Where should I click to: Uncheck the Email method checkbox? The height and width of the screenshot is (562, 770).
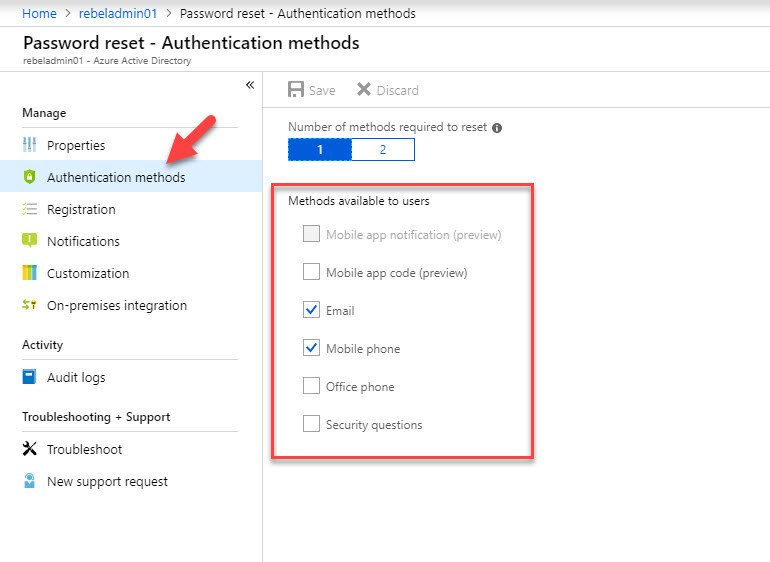pyautogui.click(x=311, y=310)
